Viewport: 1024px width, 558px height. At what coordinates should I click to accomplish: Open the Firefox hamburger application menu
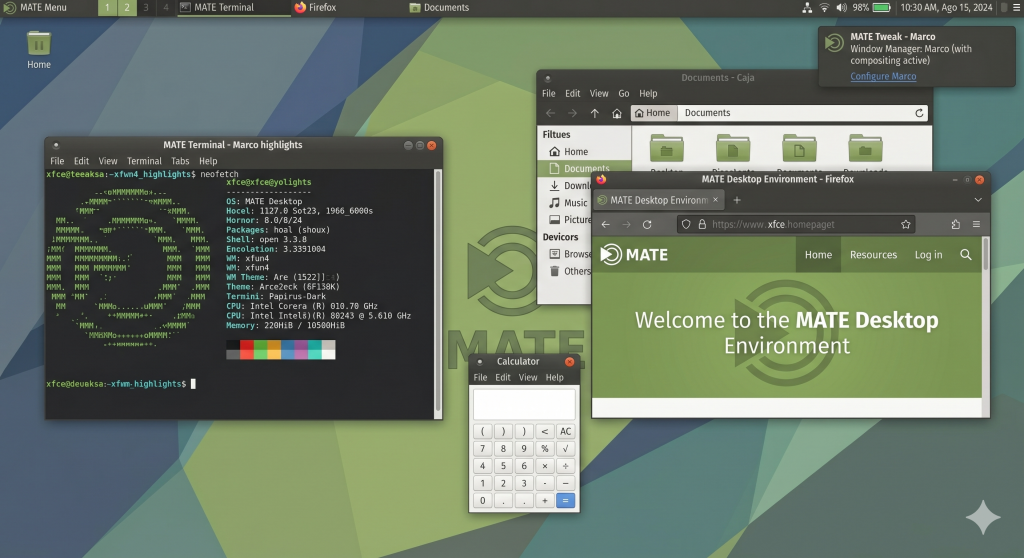tap(976, 225)
